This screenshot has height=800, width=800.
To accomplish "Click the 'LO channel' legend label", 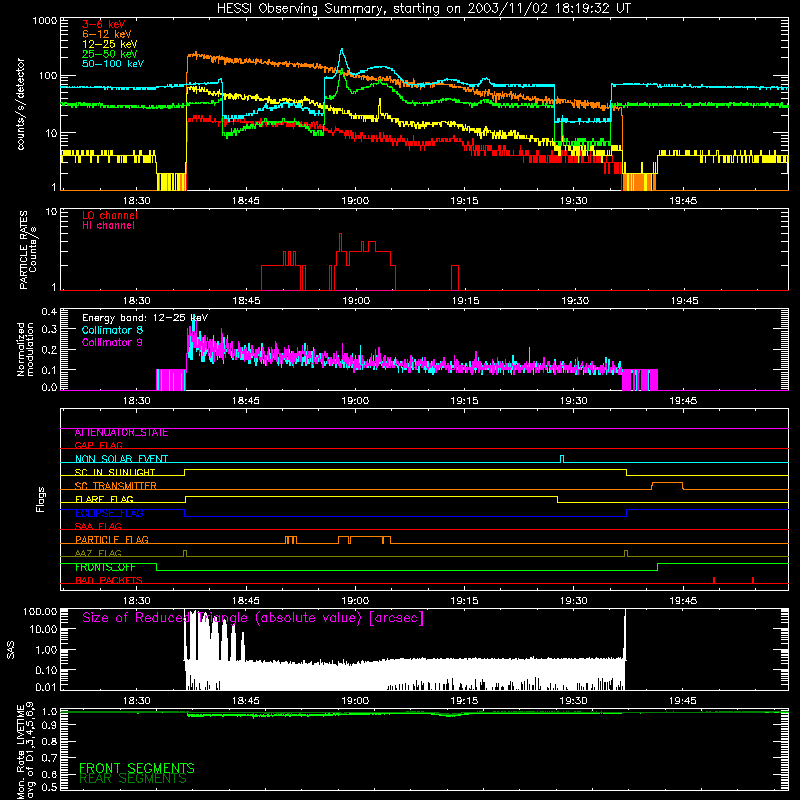I will click(110, 215).
